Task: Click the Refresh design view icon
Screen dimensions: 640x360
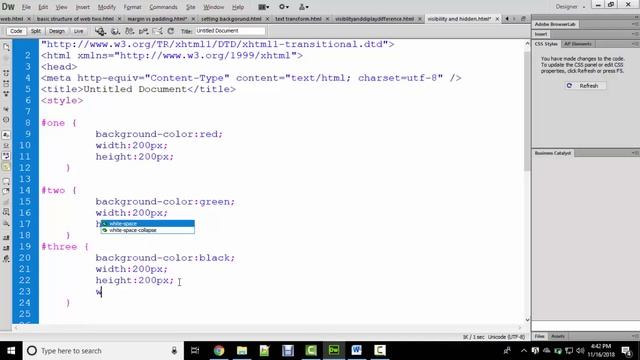Action: (171, 31)
